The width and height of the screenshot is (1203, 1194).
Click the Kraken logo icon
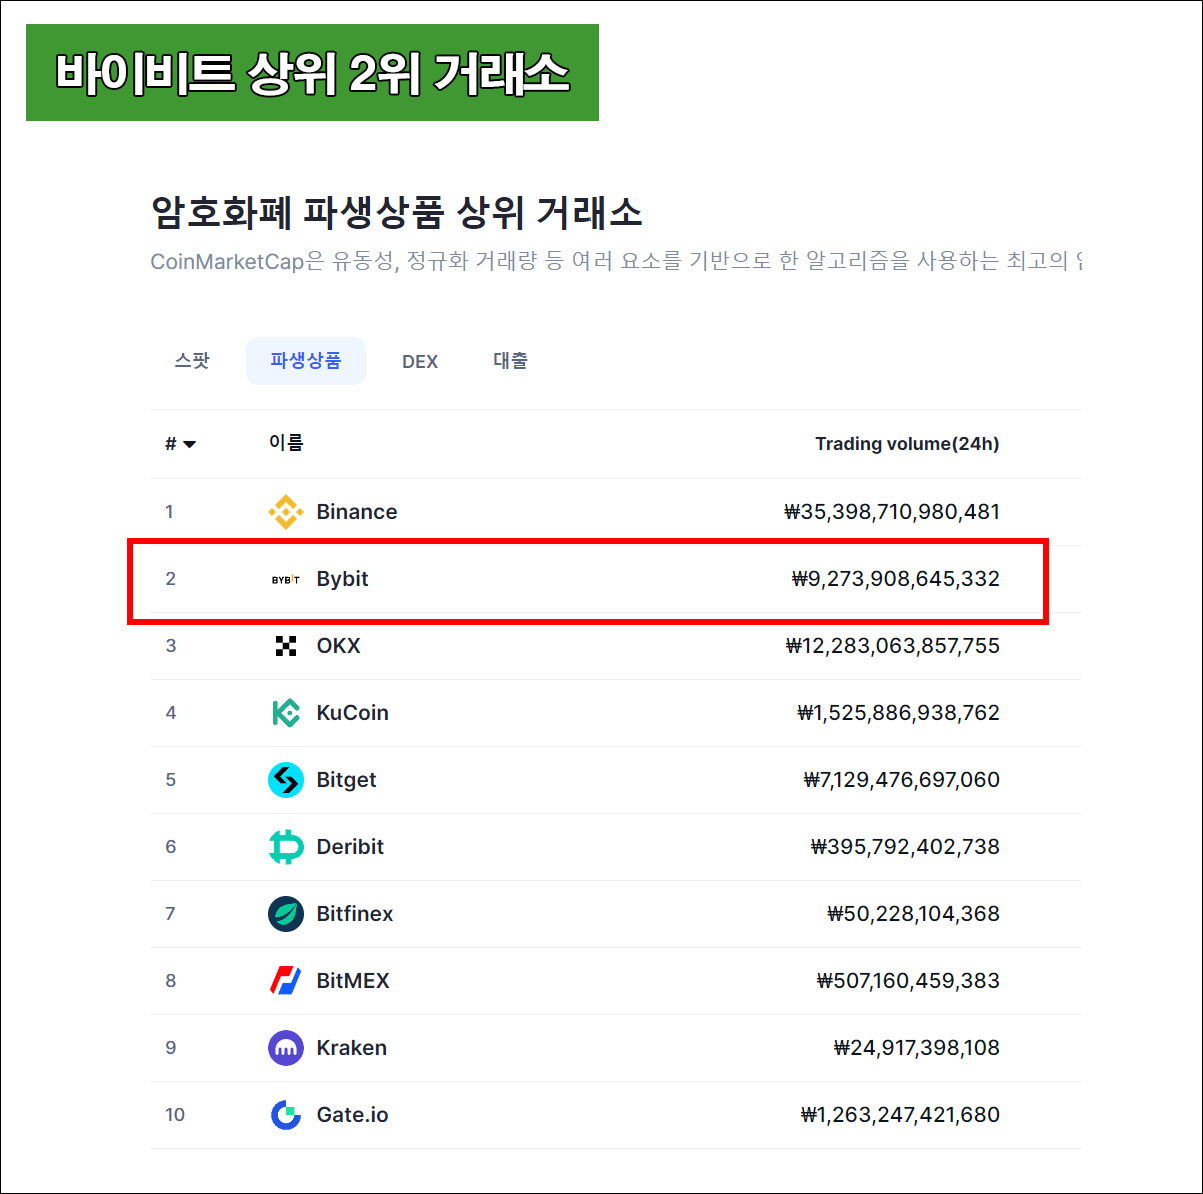pyautogui.click(x=286, y=1048)
